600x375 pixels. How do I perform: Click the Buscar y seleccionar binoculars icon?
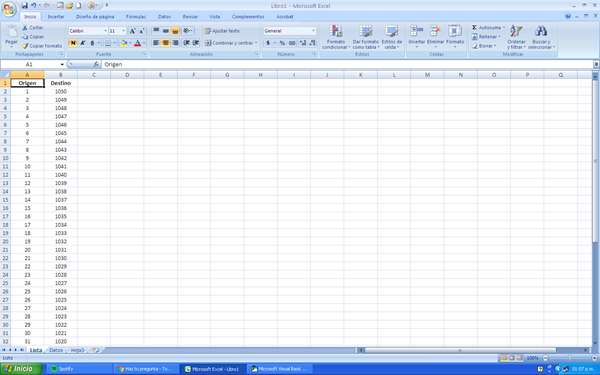coord(541,31)
